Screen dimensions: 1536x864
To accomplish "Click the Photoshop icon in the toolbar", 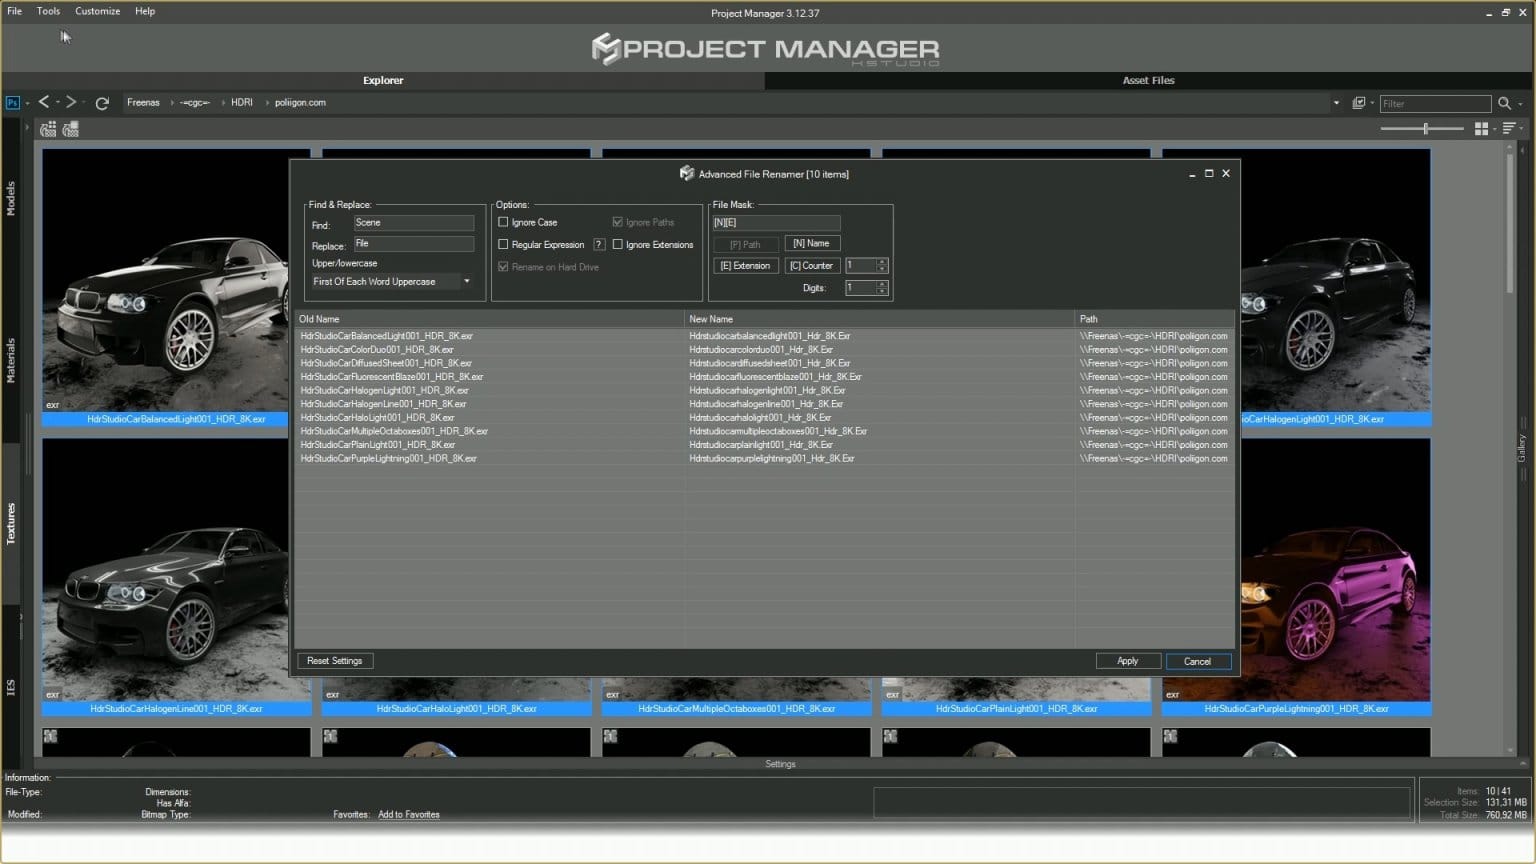I will pos(12,102).
